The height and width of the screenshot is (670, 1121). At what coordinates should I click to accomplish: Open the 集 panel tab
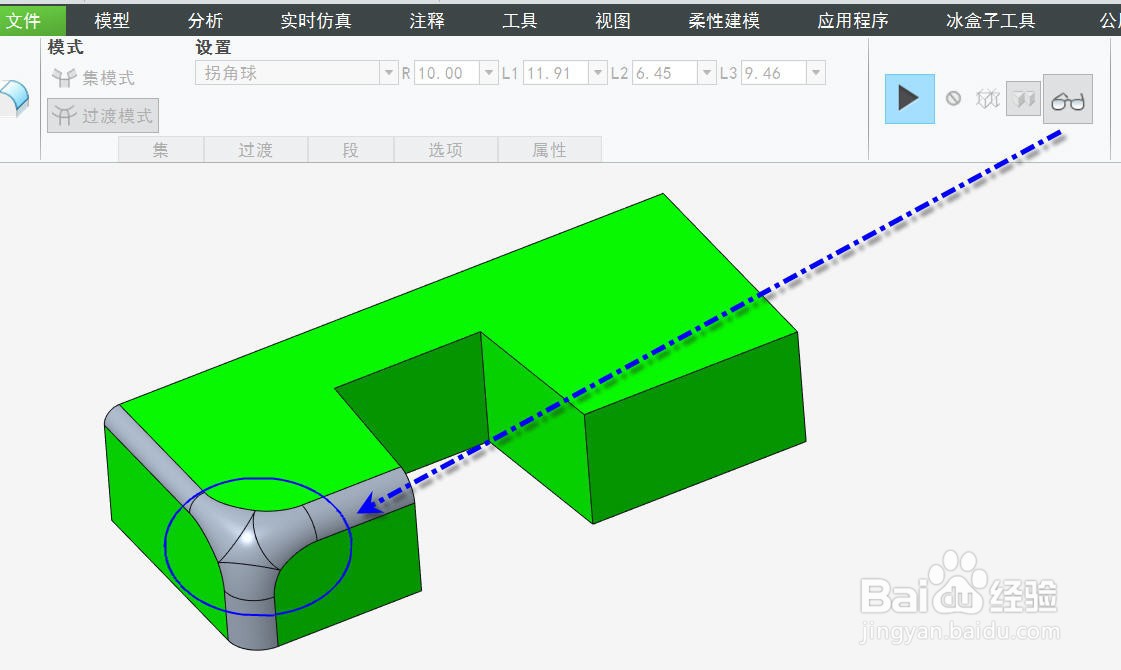(x=161, y=149)
